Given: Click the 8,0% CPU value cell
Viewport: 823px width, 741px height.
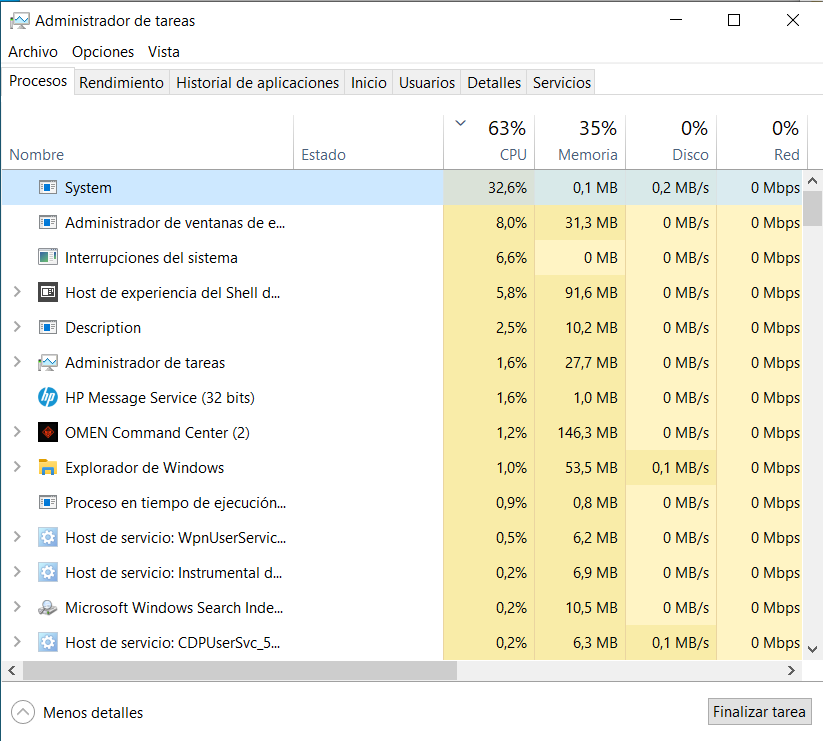Looking at the screenshot, I should tap(489, 223).
